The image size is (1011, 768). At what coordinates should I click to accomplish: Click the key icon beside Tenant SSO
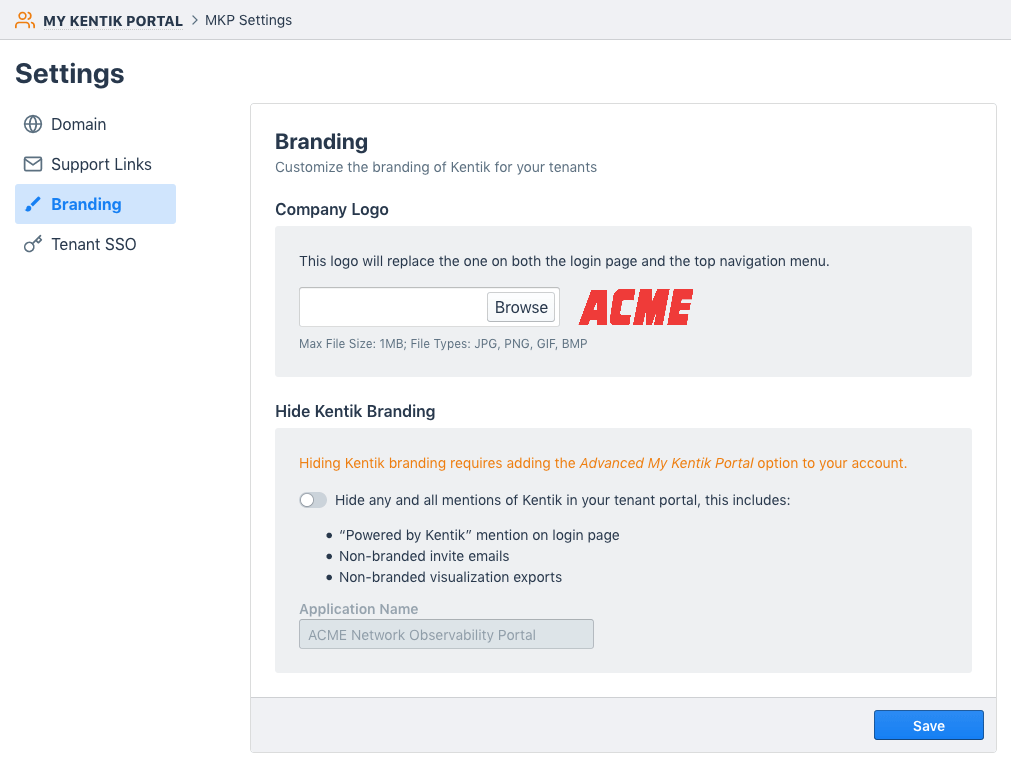31,244
